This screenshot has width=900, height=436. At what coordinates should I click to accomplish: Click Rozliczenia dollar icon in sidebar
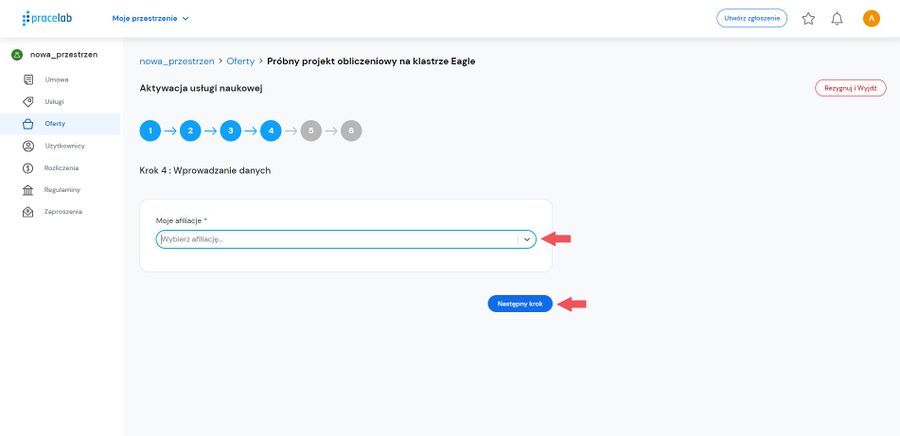click(x=28, y=168)
